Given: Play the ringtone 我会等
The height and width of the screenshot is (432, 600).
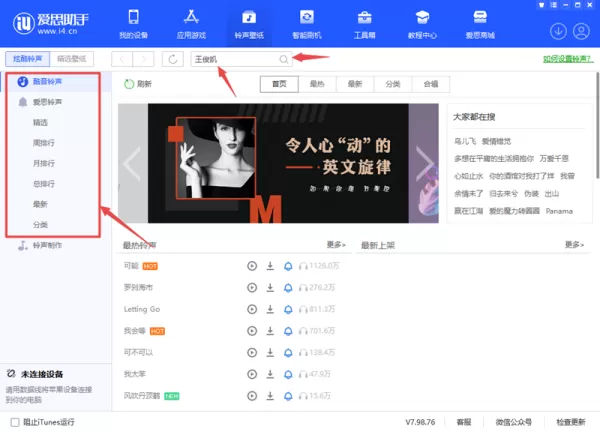Looking at the screenshot, I should point(252,331).
